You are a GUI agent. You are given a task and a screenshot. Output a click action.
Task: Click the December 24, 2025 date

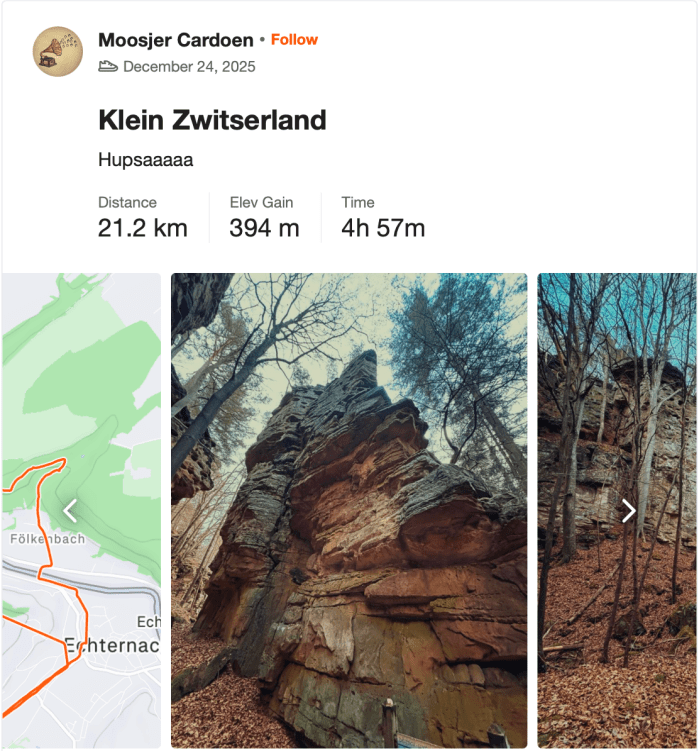189,67
